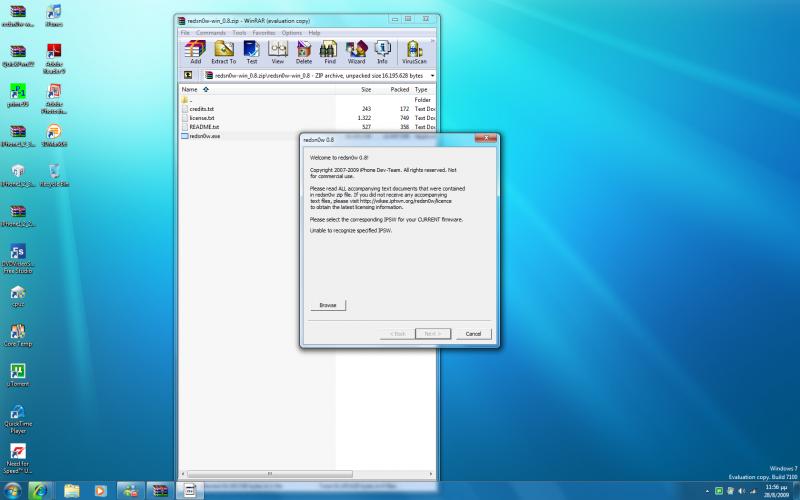Viewport: 800px width, 500px height.
Task: Click the Browse button in redsn0w
Action: click(328, 305)
